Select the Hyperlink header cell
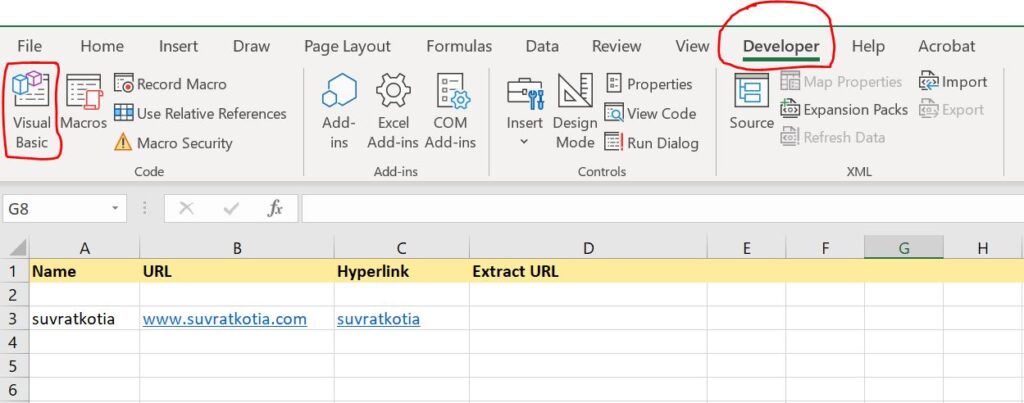 point(402,271)
